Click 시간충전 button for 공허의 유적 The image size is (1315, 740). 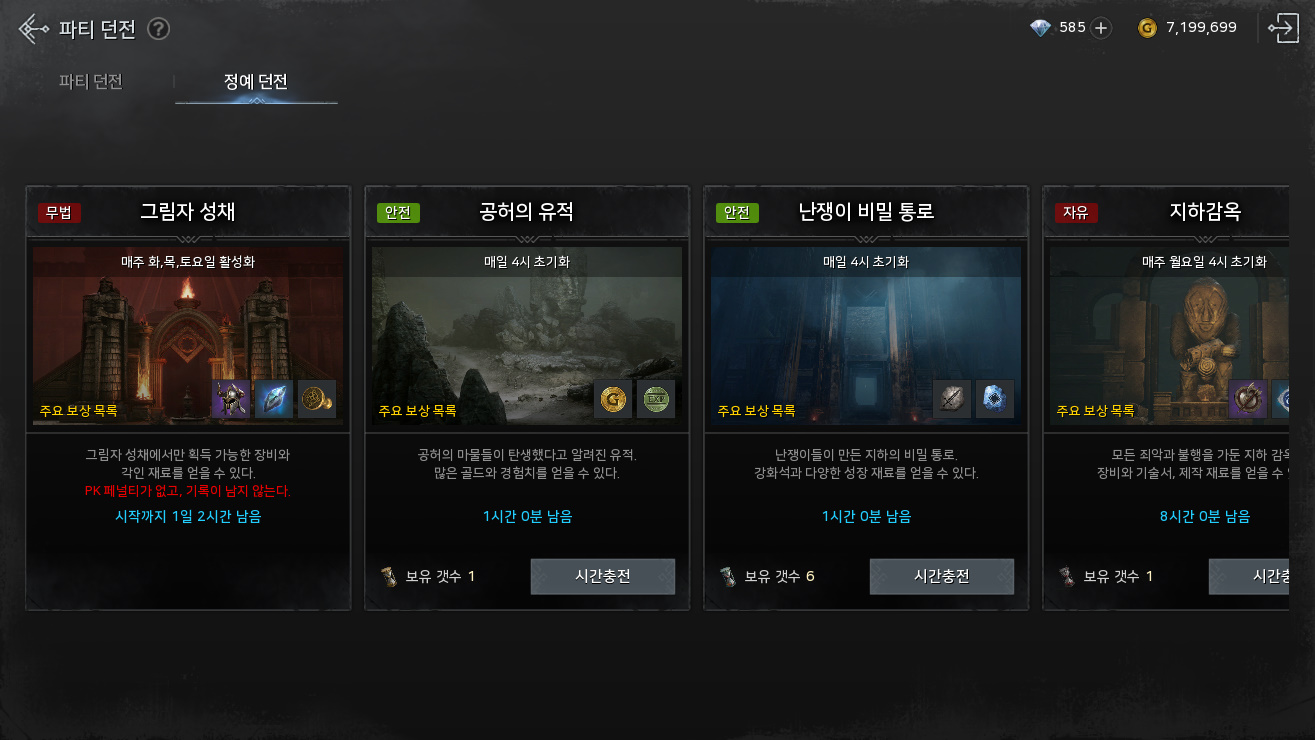pos(603,576)
